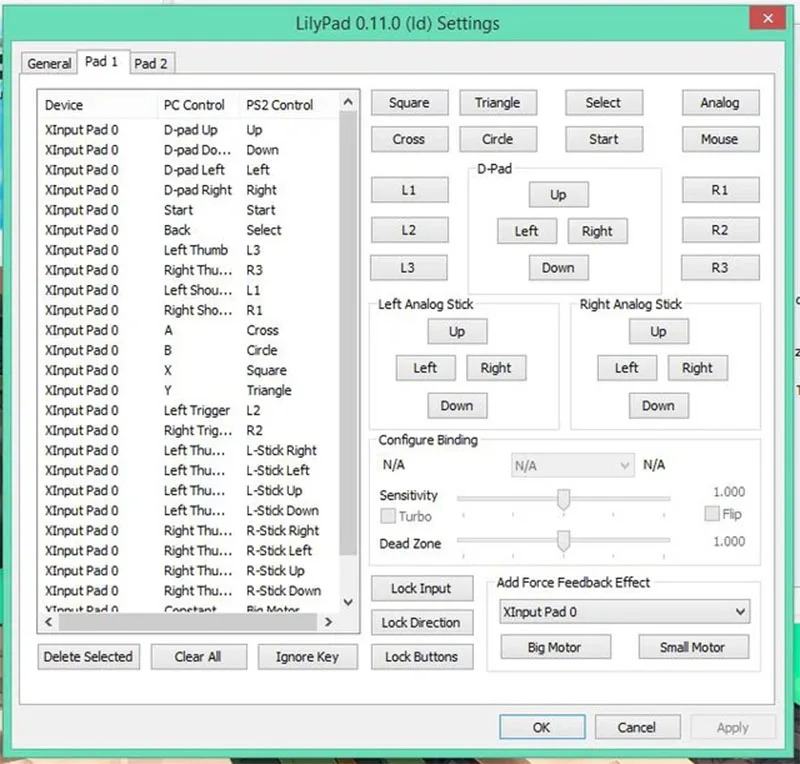Viewport: 800px width, 764px height.
Task: Click the bindings list down arrow
Action: [x=348, y=602]
